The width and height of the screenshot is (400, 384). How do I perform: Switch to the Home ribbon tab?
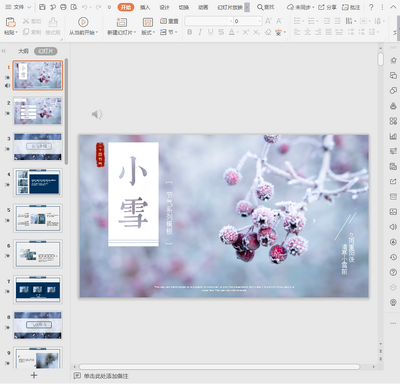(126, 7)
